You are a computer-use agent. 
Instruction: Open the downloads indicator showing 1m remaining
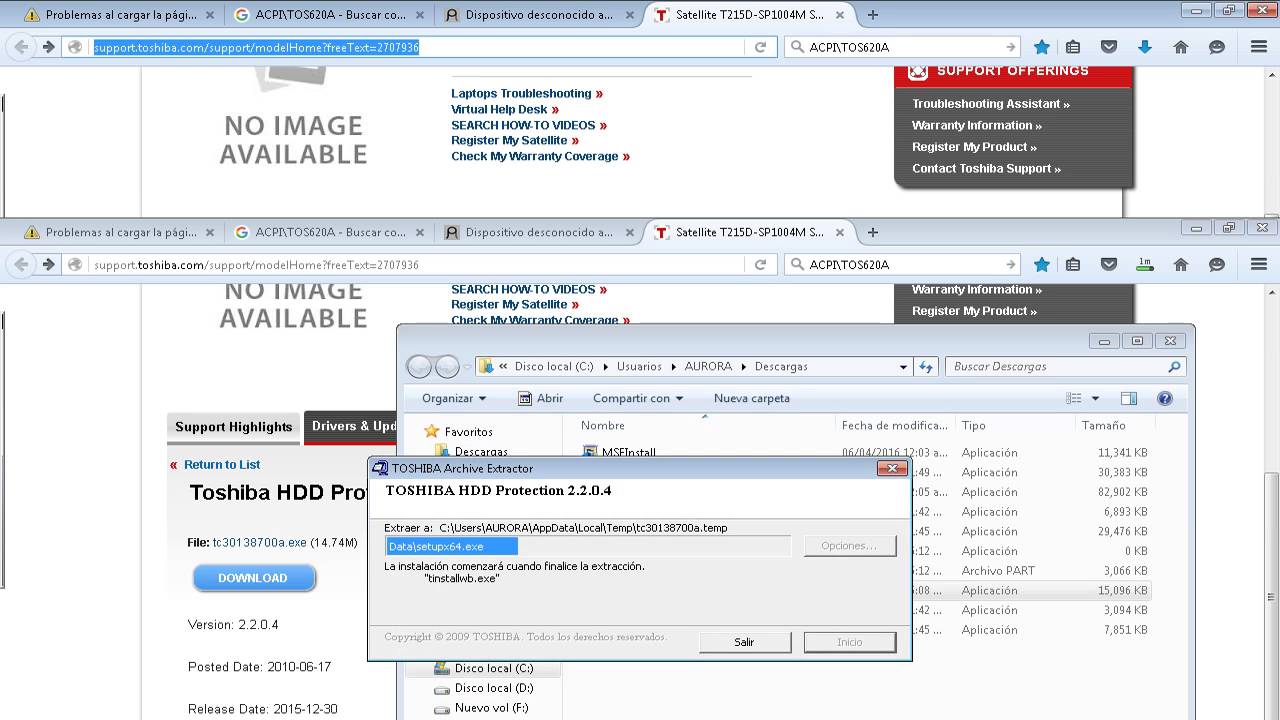(1145, 265)
